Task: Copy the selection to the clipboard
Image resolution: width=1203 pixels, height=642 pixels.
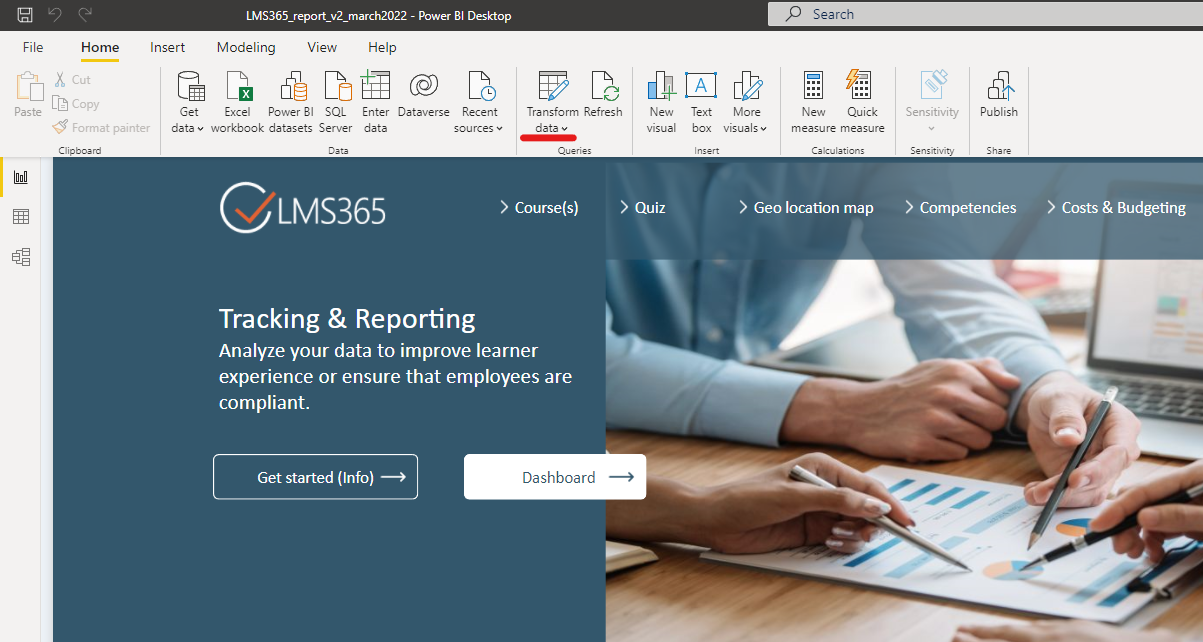Action: click(76, 104)
